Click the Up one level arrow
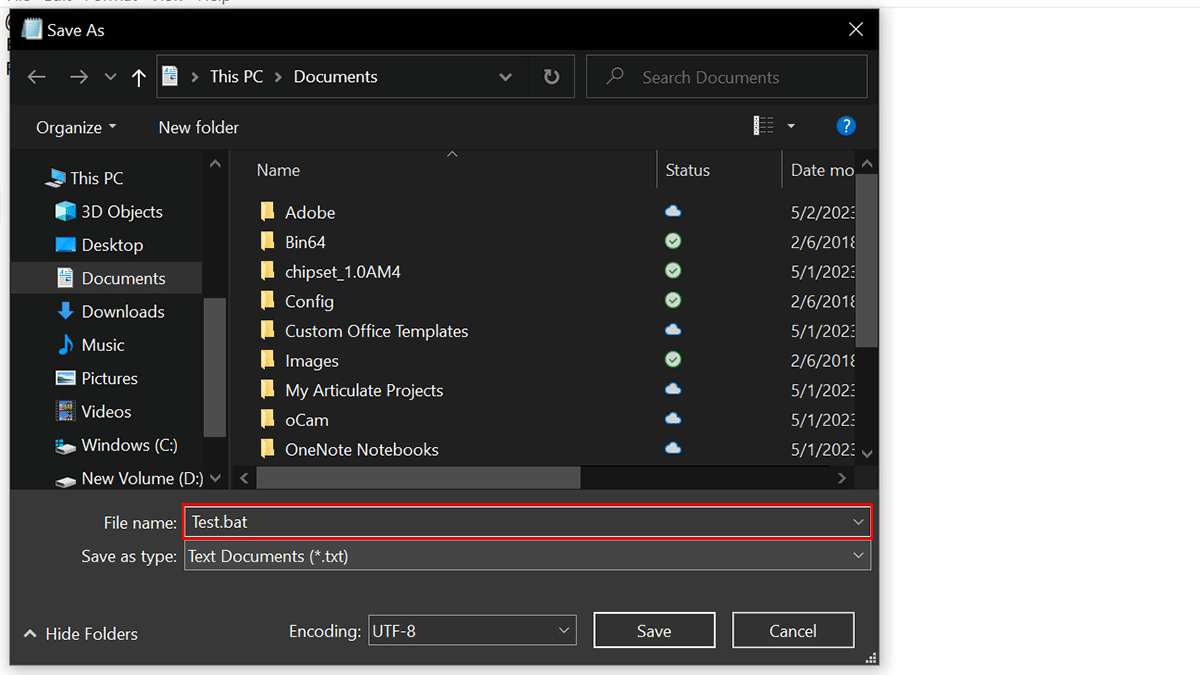This screenshot has height=675, width=1200. click(139, 77)
